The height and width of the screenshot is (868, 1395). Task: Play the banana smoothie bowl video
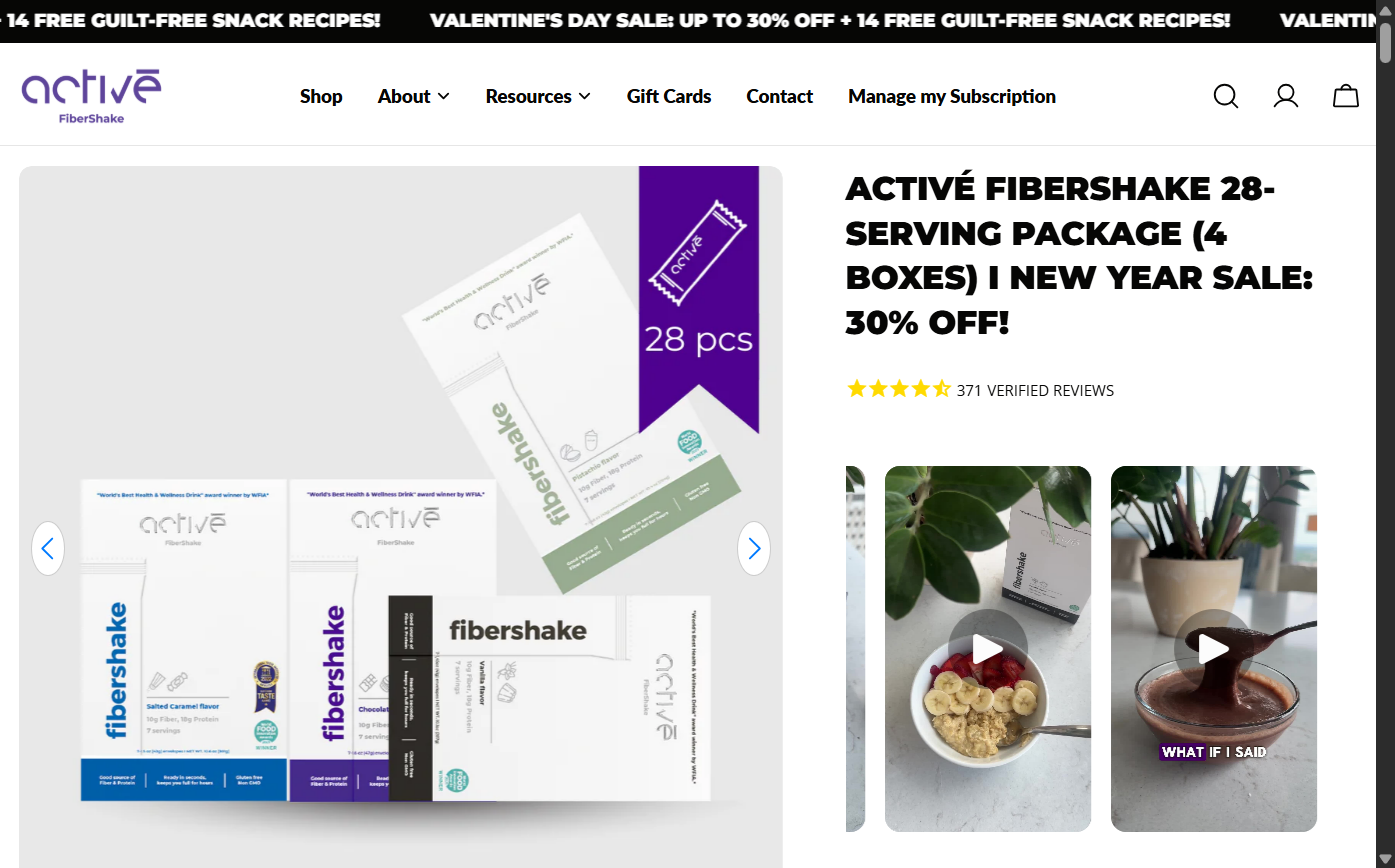pos(988,649)
